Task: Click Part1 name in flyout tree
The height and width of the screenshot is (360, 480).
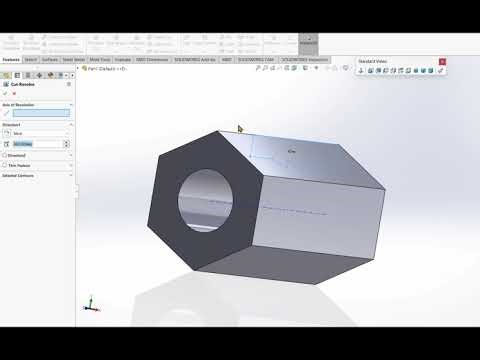Action: pyautogui.click(x=107, y=69)
